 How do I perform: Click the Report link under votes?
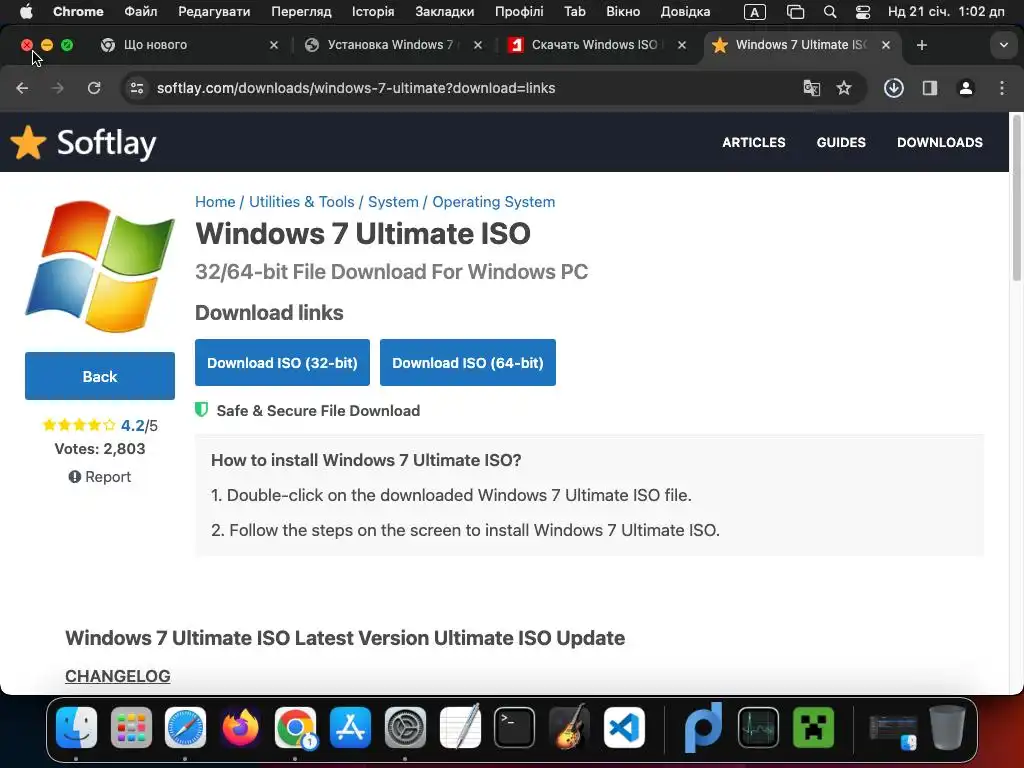click(x=100, y=477)
